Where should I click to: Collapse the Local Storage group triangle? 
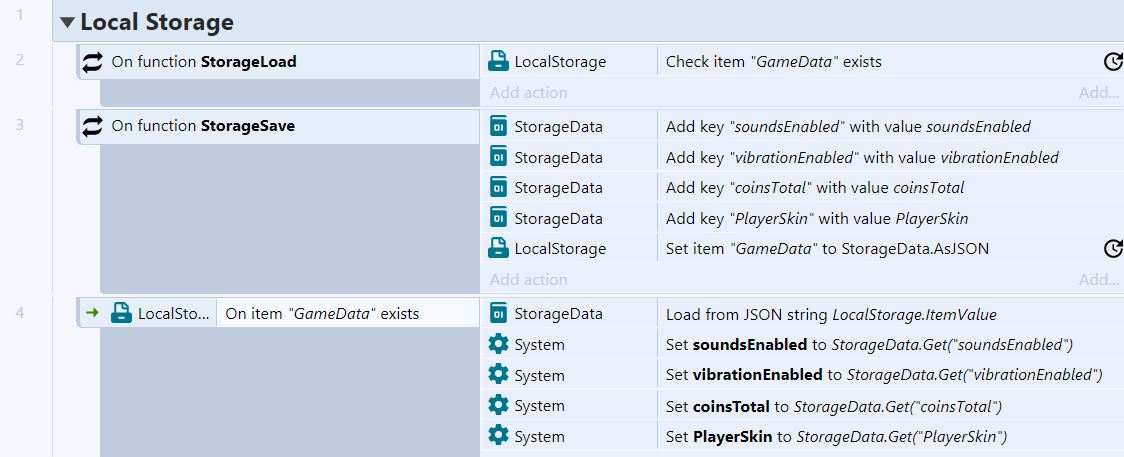(x=67, y=22)
